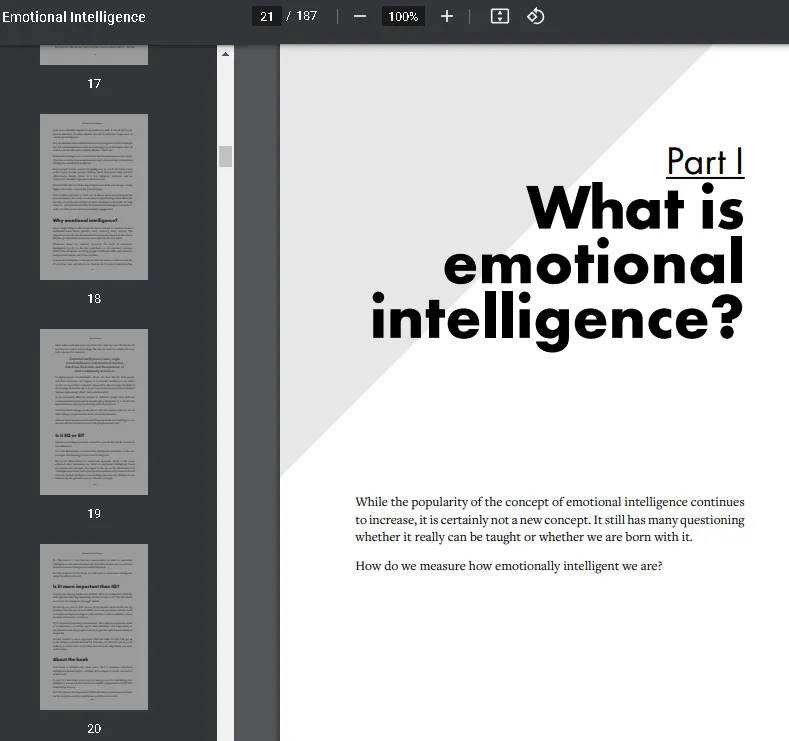This screenshot has height=741, width=789.
Task: Click the paragraph starting "While the popularity"
Action: (549, 519)
